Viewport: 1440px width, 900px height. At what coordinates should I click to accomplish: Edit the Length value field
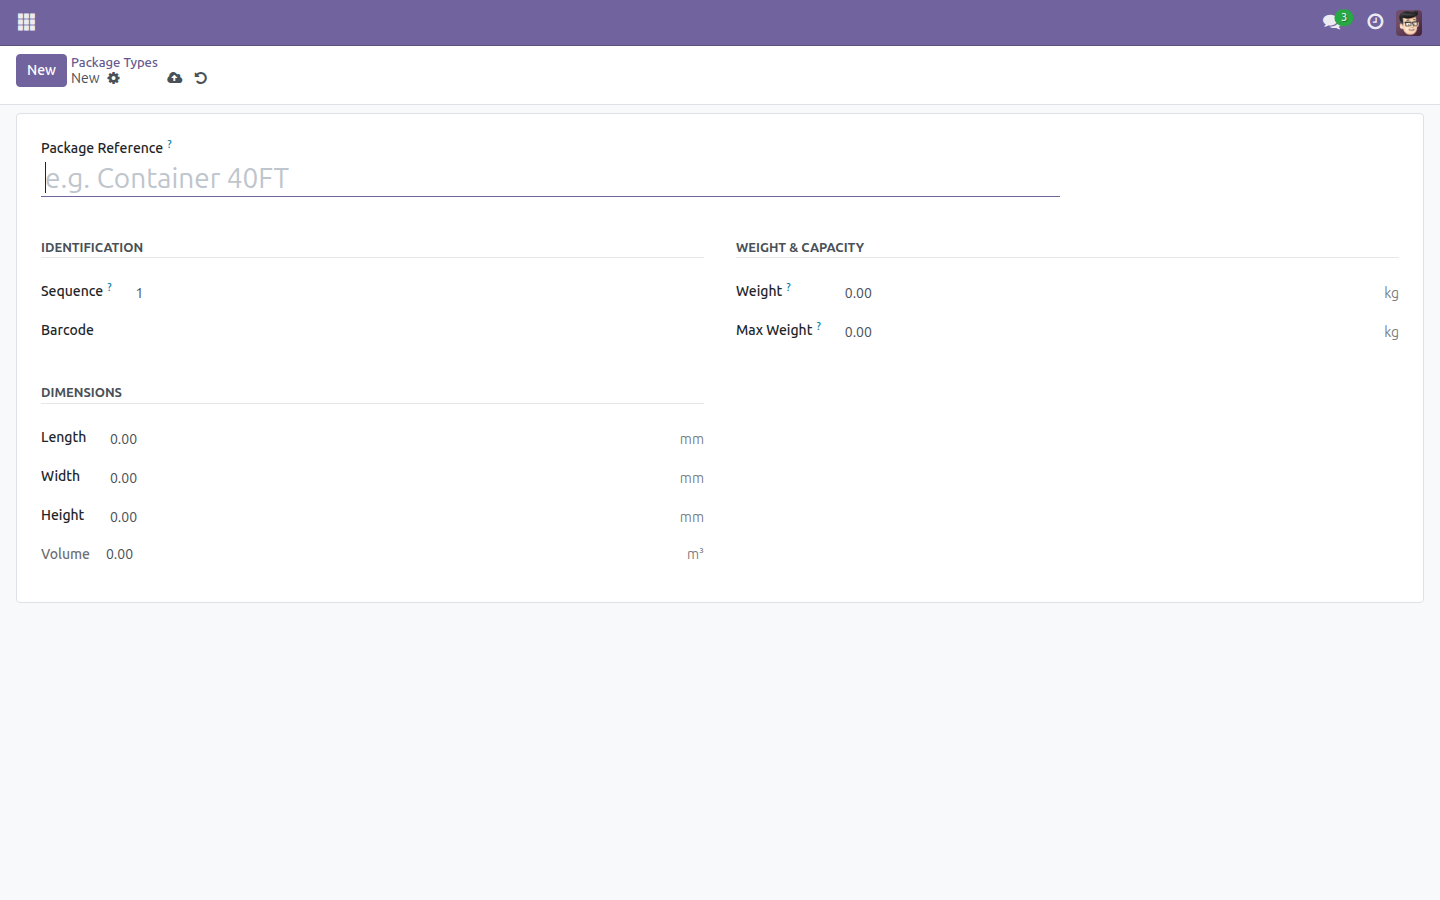point(390,439)
